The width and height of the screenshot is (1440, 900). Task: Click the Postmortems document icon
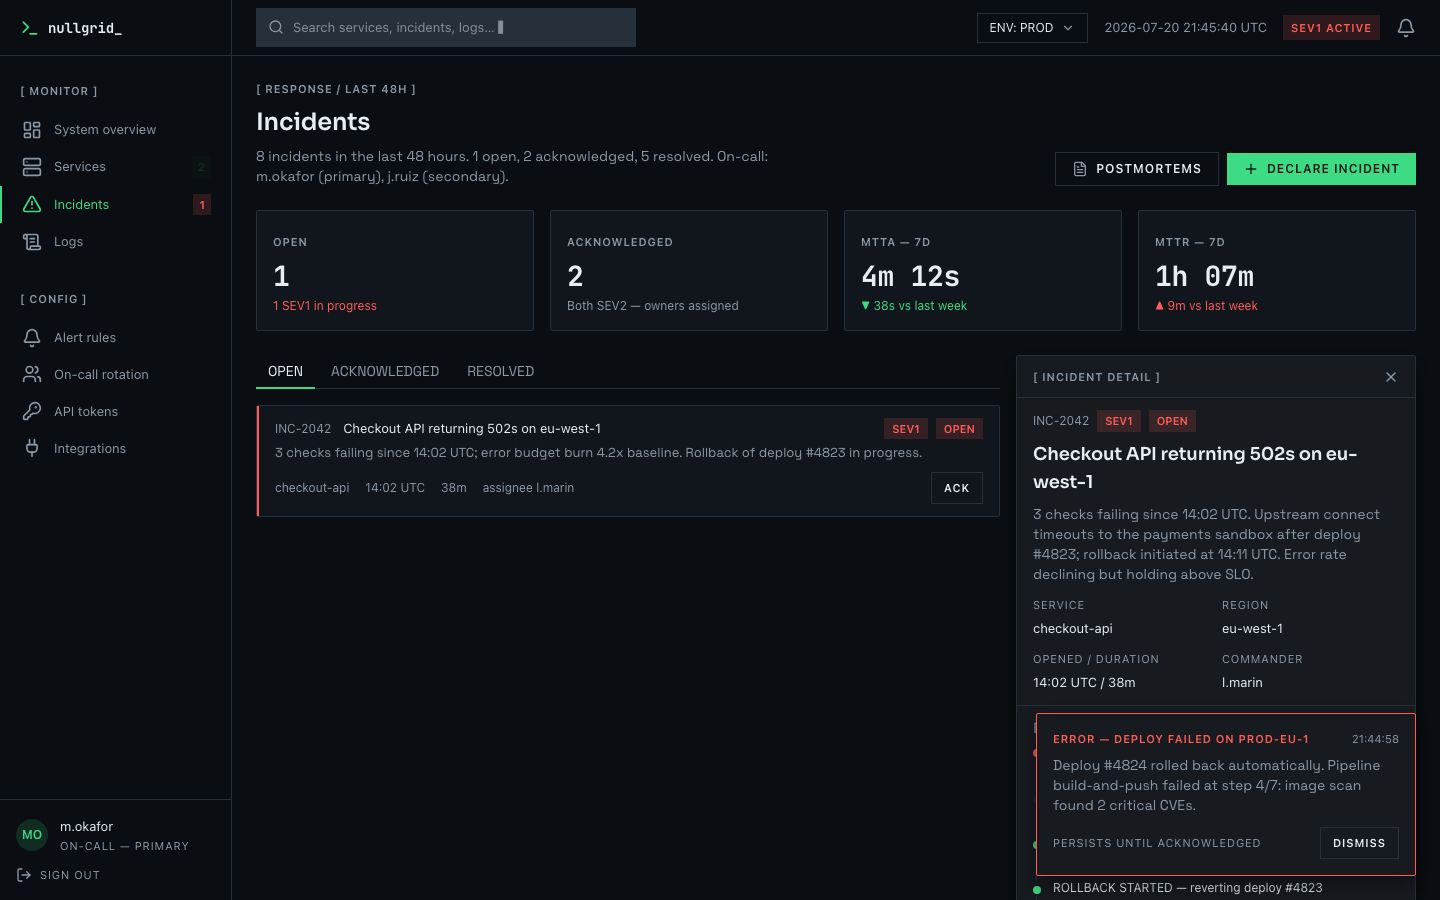tap(1080, 169)
